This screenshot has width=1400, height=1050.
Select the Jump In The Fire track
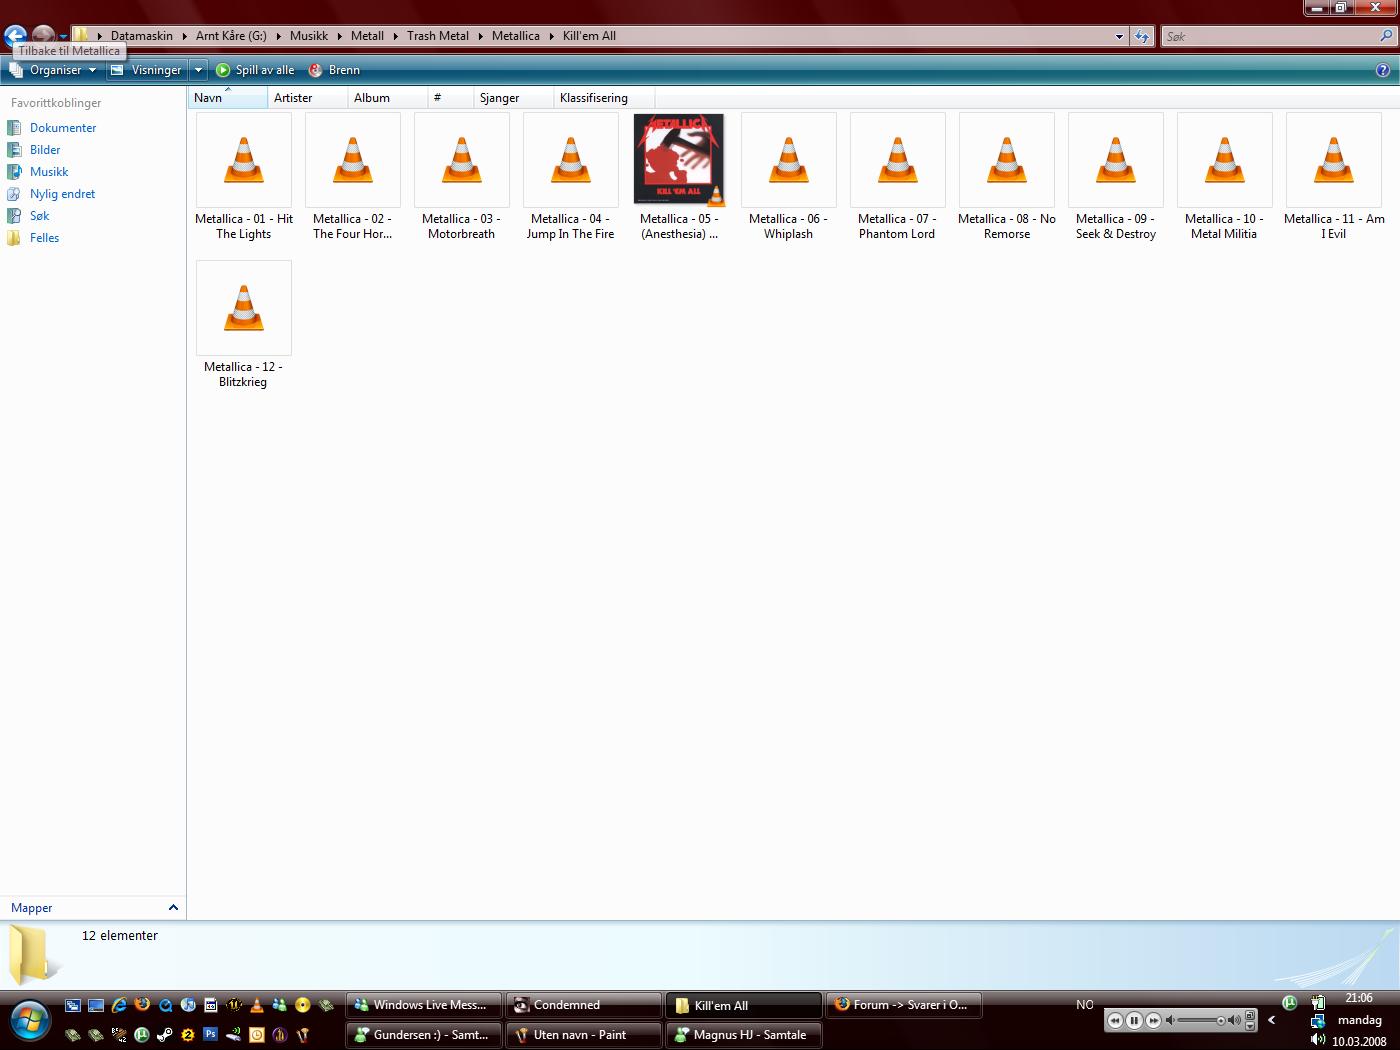[x=570, y=177]
